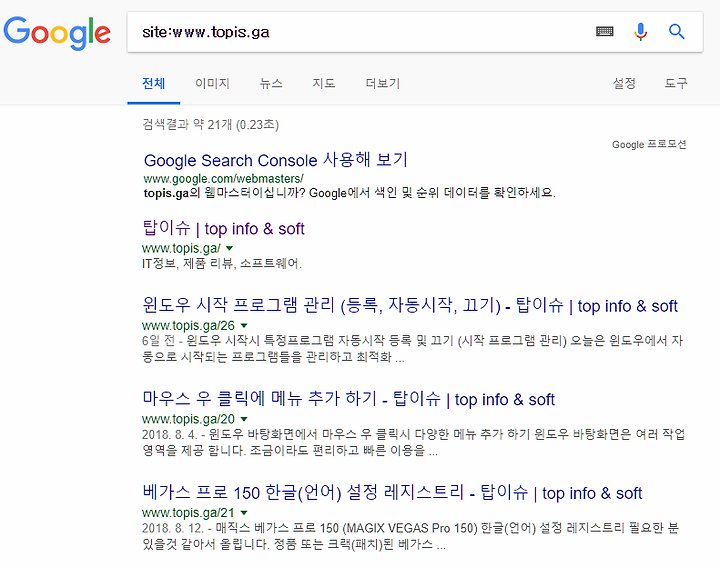Viewport: 720px width, 567px height.
Task: Open 베가스 프로 150 한글 설정 레지스트리 result
Action: (392, 493)
